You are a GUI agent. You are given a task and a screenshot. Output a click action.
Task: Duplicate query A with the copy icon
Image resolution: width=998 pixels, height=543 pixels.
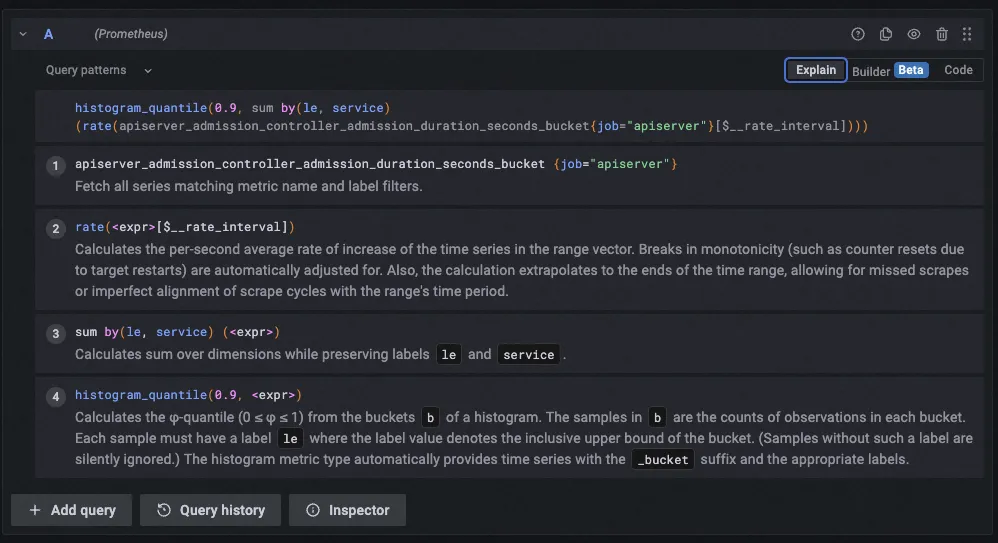(886, 34)
